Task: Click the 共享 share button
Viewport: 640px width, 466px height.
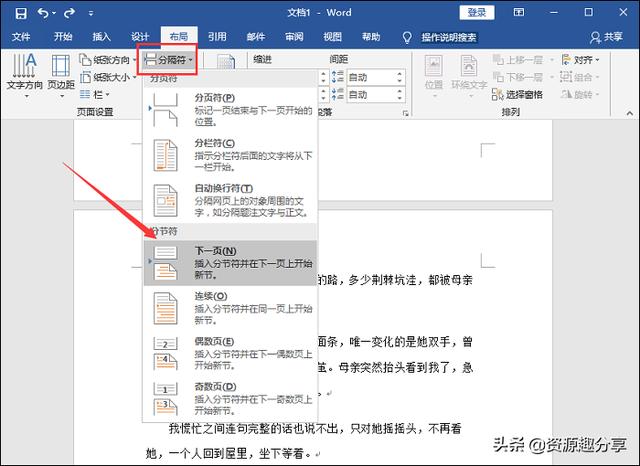Action: 606,37
